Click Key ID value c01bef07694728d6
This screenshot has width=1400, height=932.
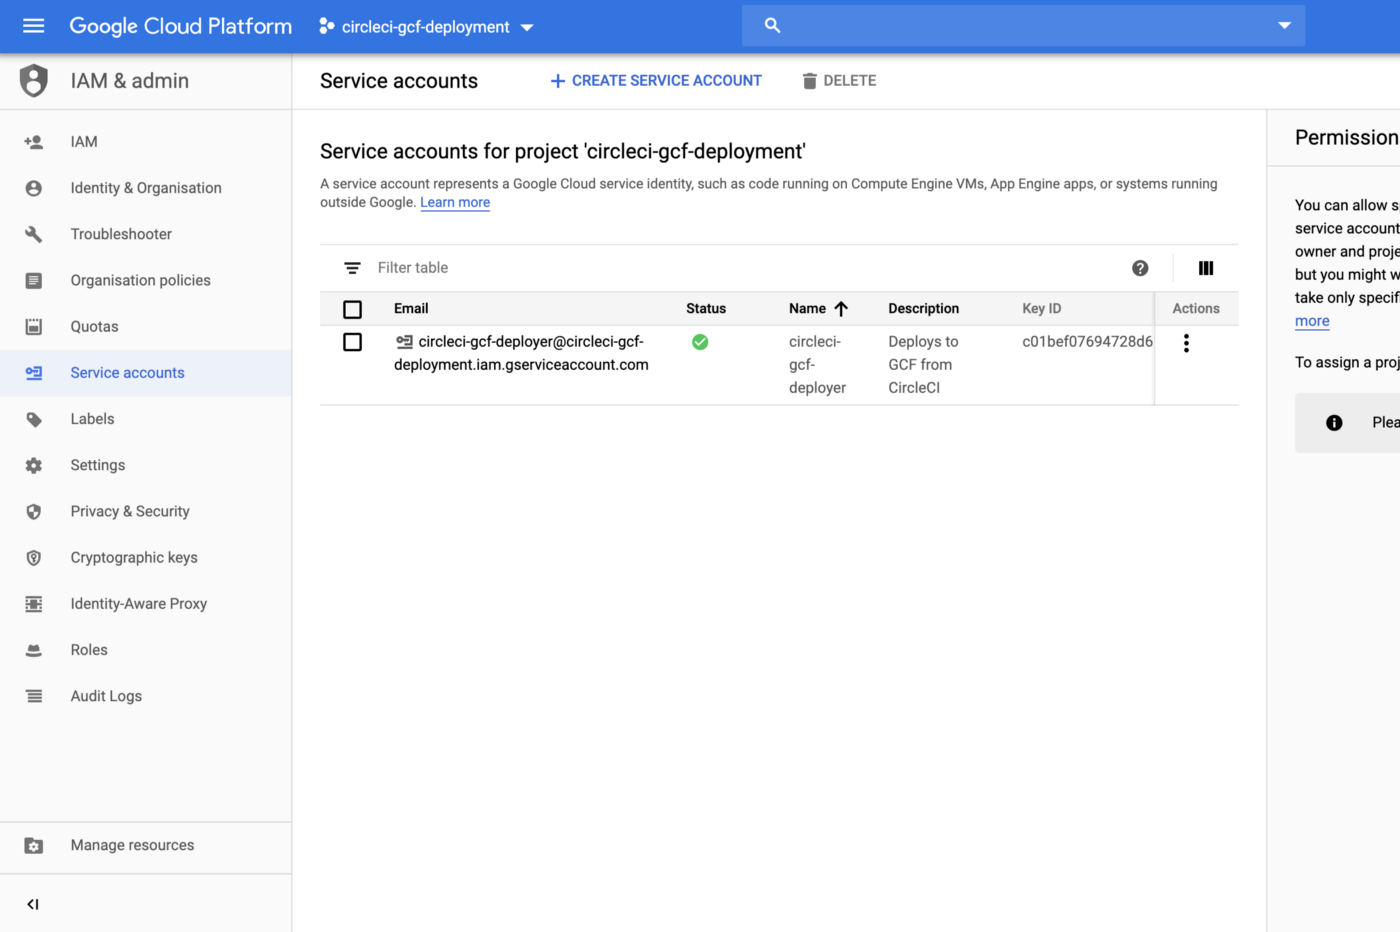click(x=1087, y=342)
